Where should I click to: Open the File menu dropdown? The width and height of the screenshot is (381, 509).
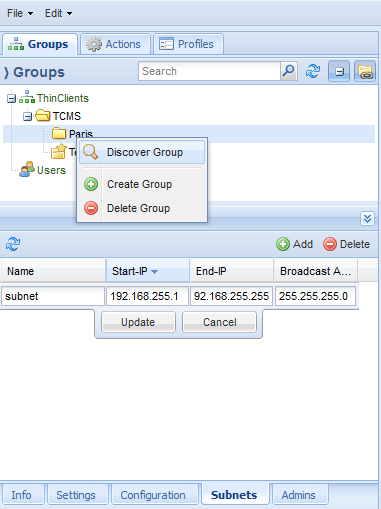point(20,13)
